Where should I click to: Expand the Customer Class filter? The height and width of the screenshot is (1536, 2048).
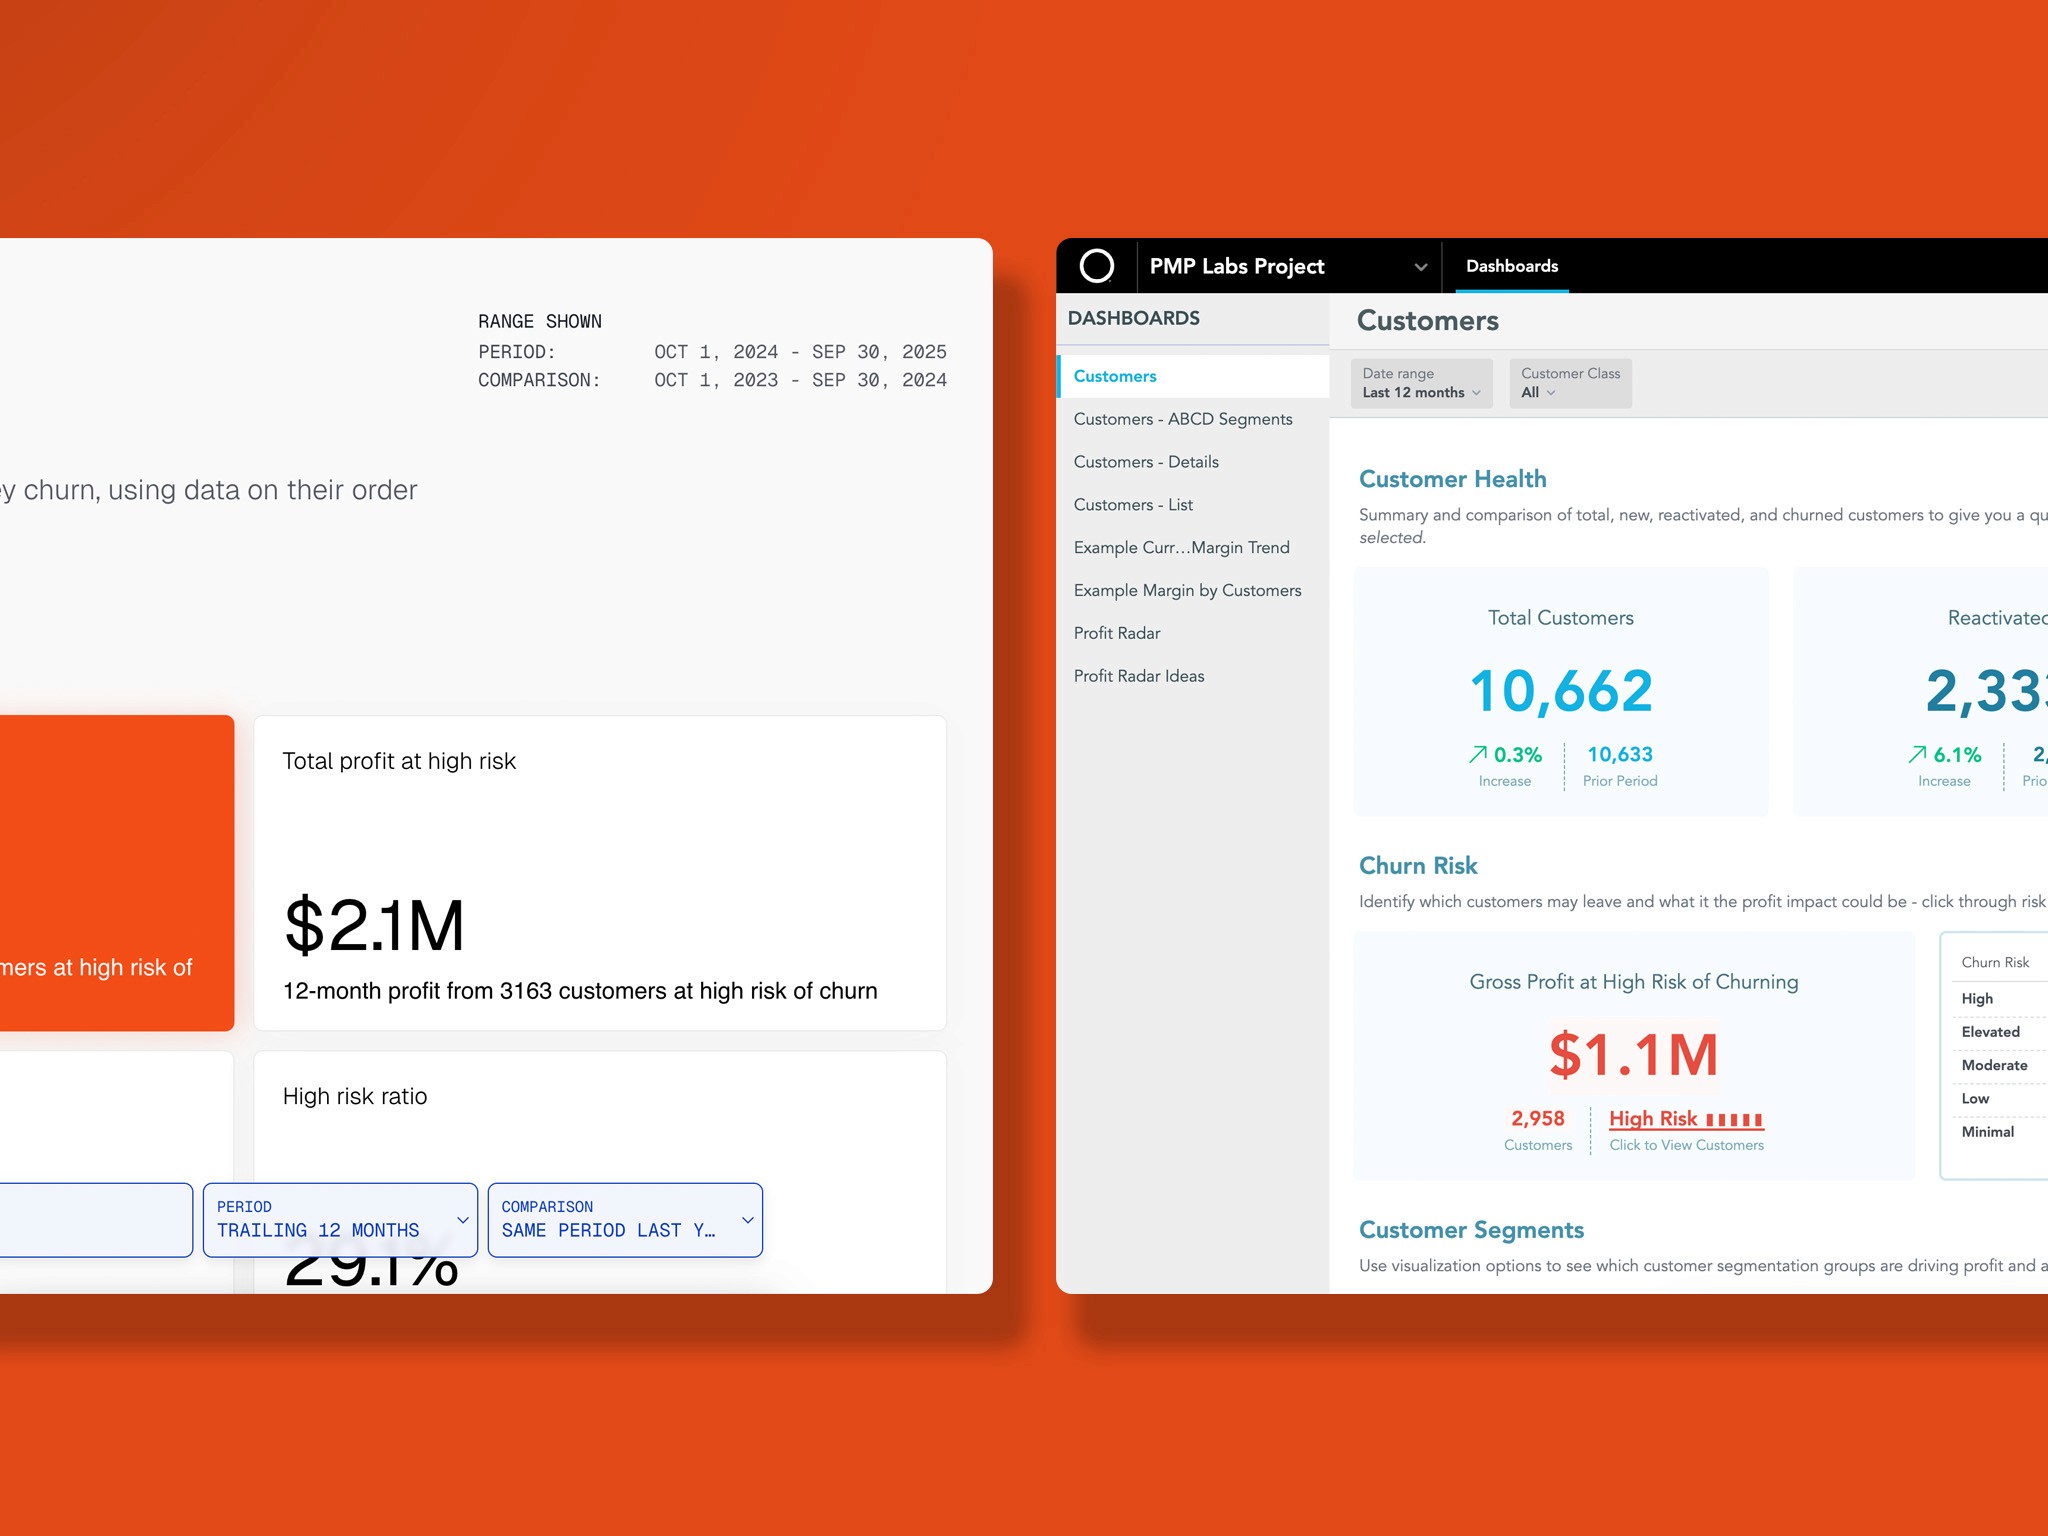tap(1569, 384)
